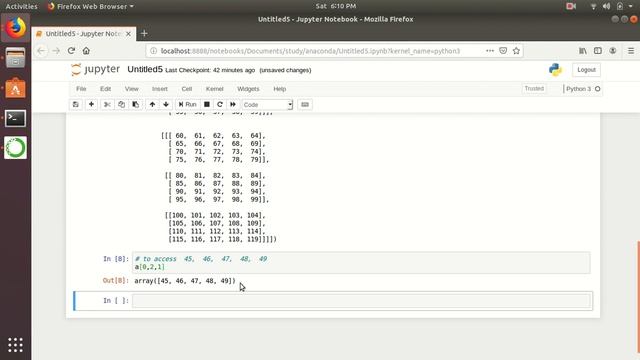640x360 pixels.
Task: Go back in browser history
Action: click(41, 51)
